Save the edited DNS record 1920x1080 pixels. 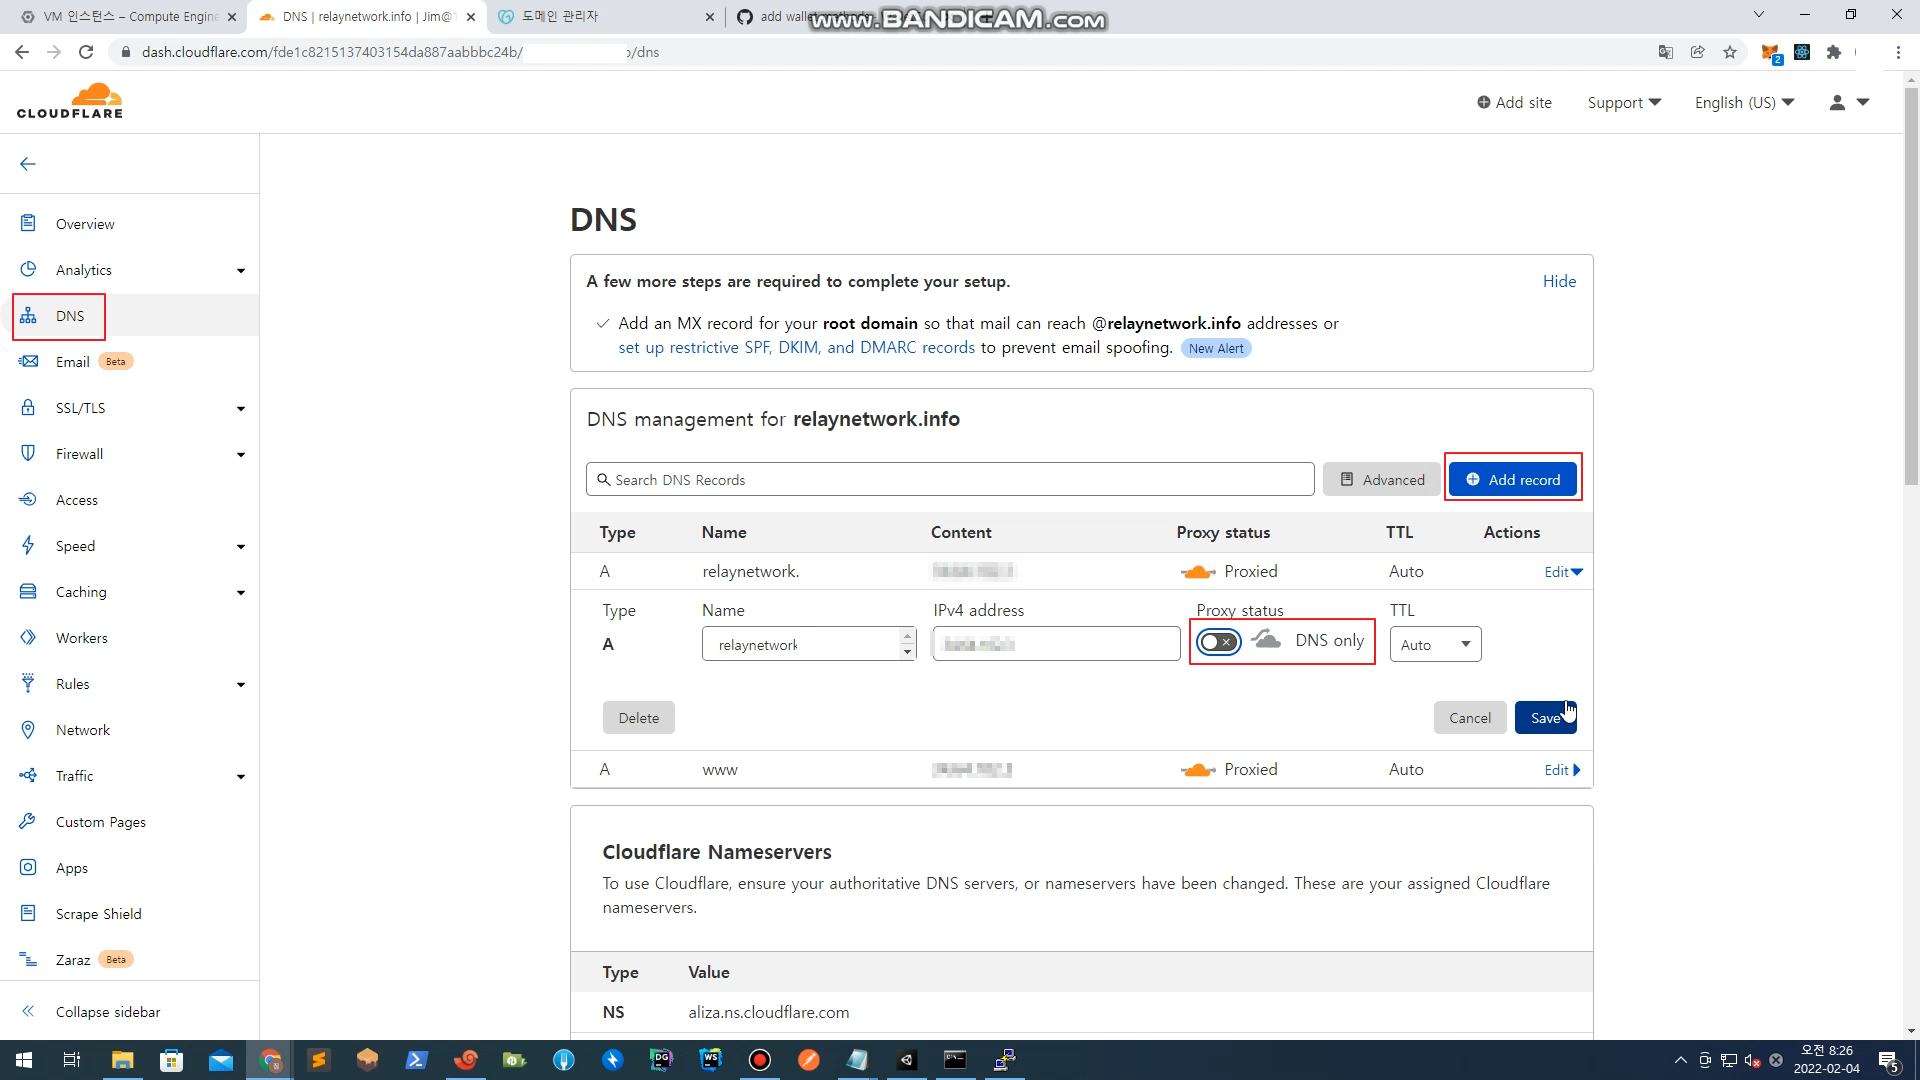1545,718
